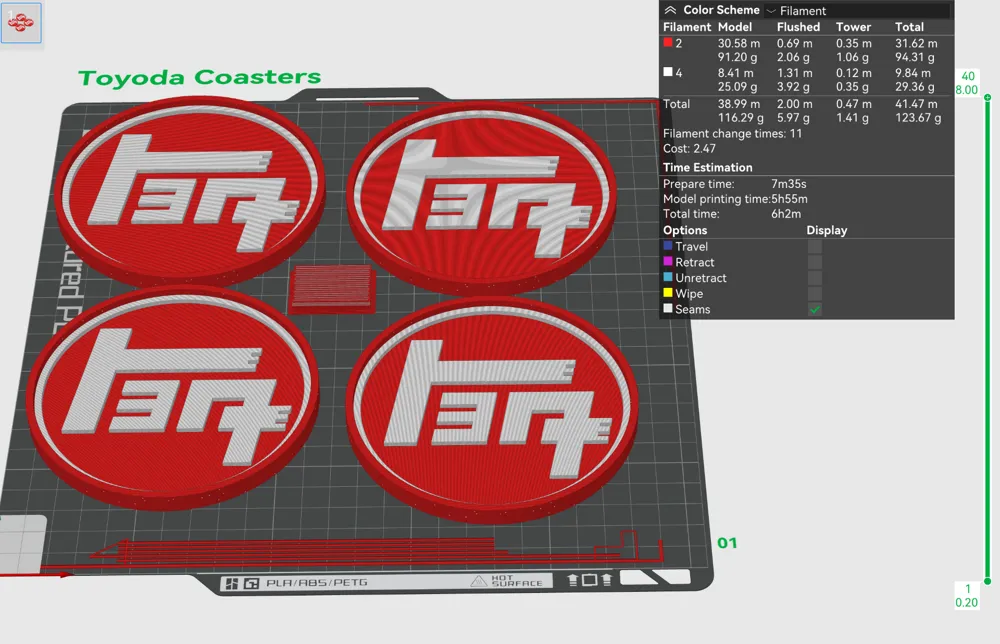Toggle the Retract display checkbox
1000x644 pixels.
coord(814,262)
